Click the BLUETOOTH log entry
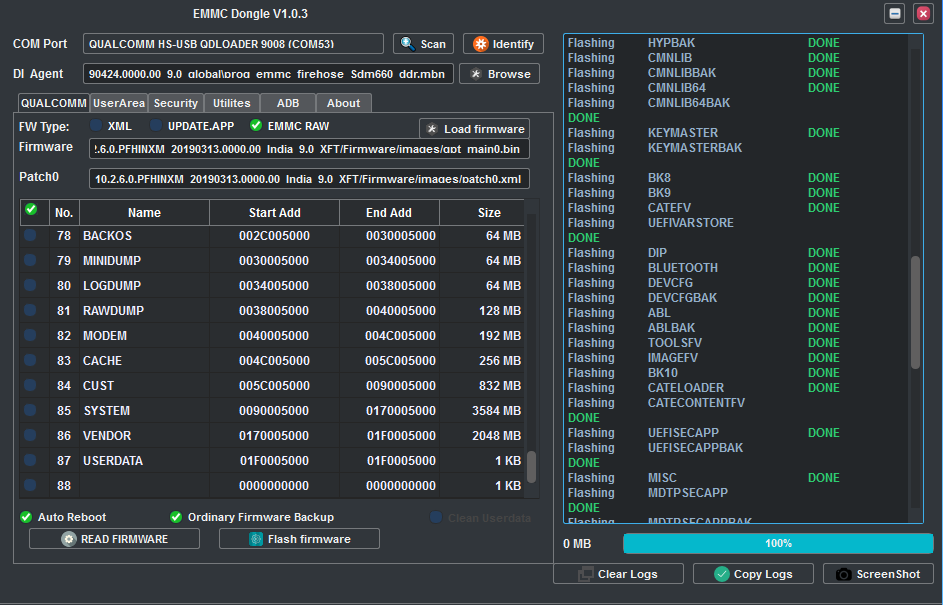This screenshot has height=605, width=943. (683, 268)
